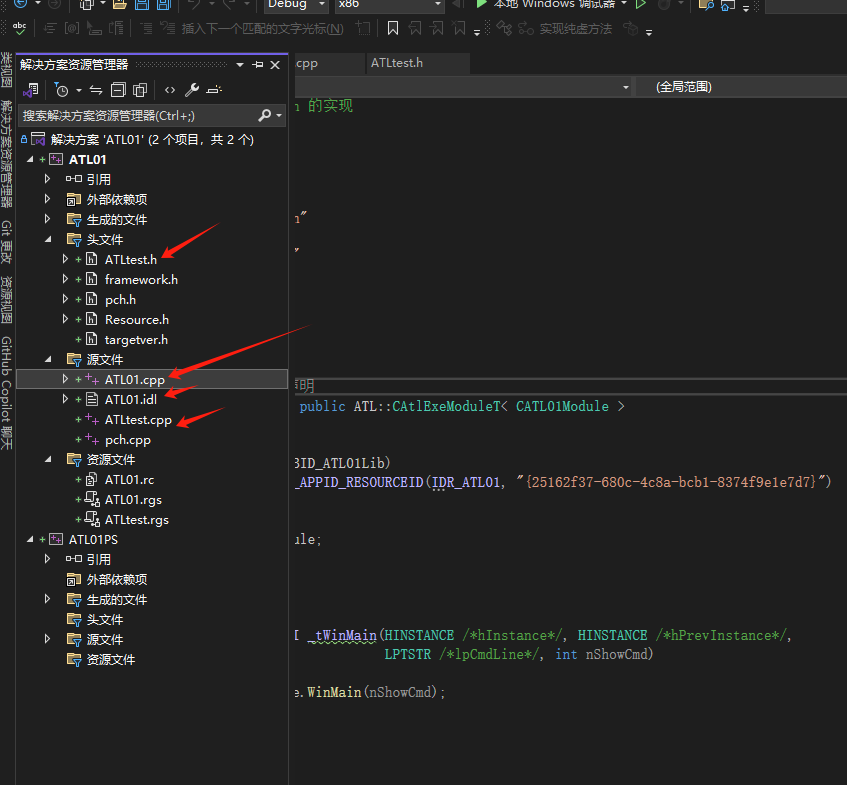
Task: Collapse the ATL01 project node
Action: (x=30, y=159)
